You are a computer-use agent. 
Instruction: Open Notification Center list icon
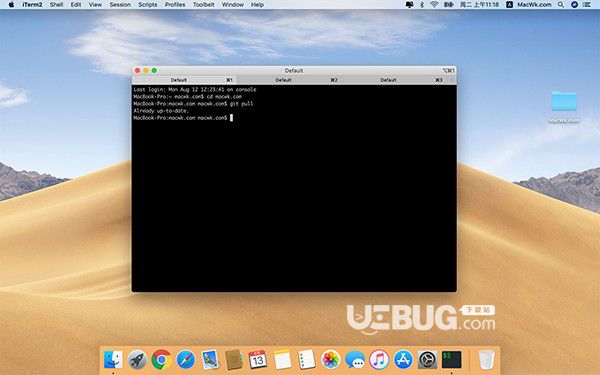(x=587, y=5)
